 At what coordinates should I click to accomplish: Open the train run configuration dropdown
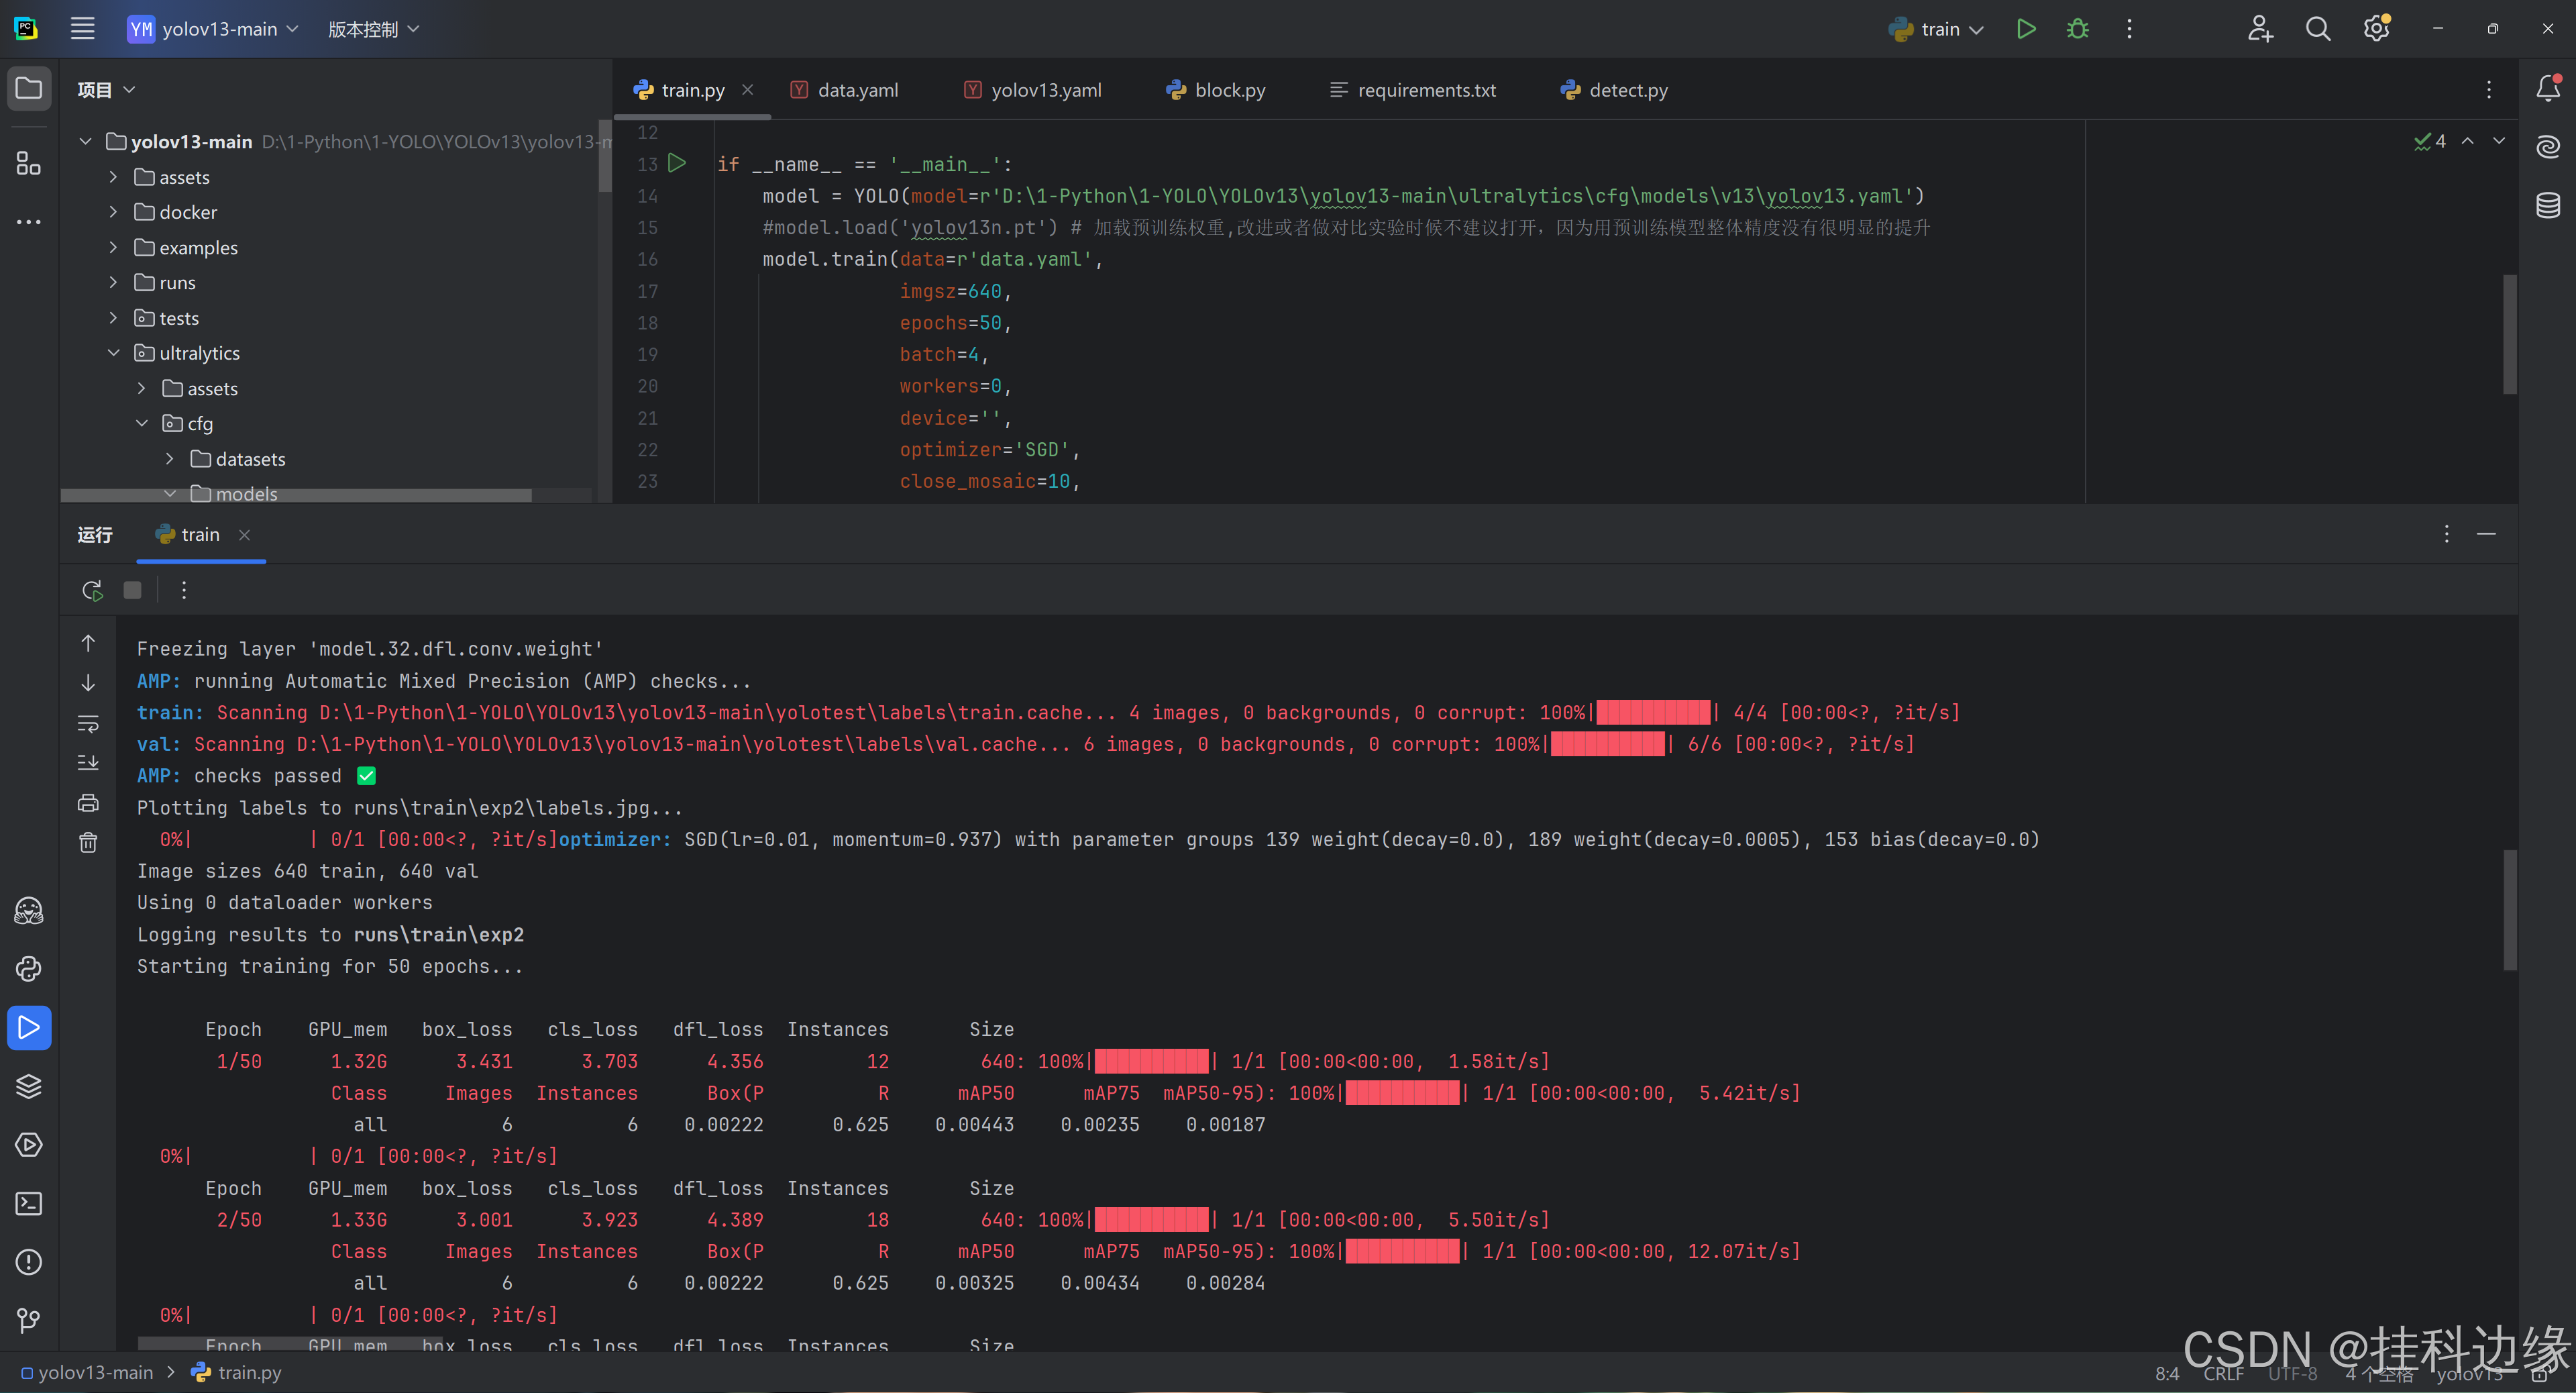(x=1936, y=29)
